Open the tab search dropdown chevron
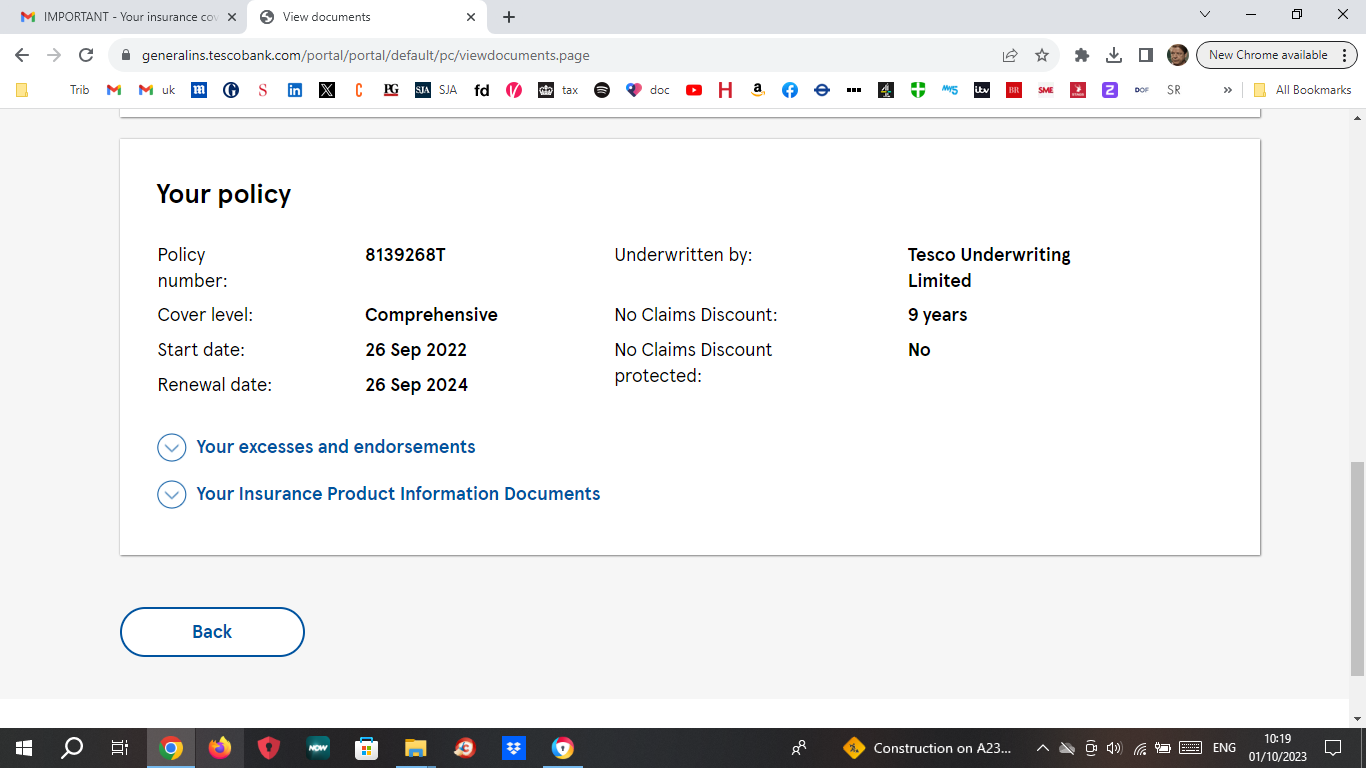This screenshot has width=1366, height=768. (1204, 15)
